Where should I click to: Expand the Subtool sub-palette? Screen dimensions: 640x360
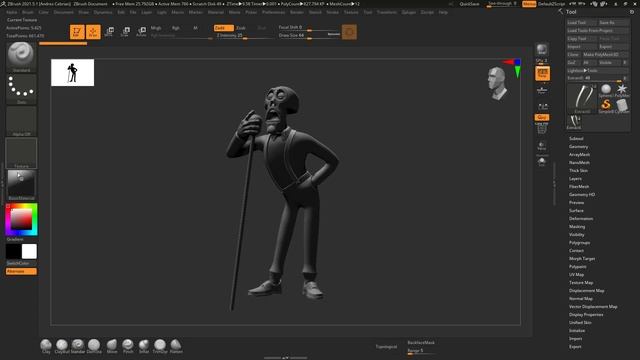(x=576, y=139)
